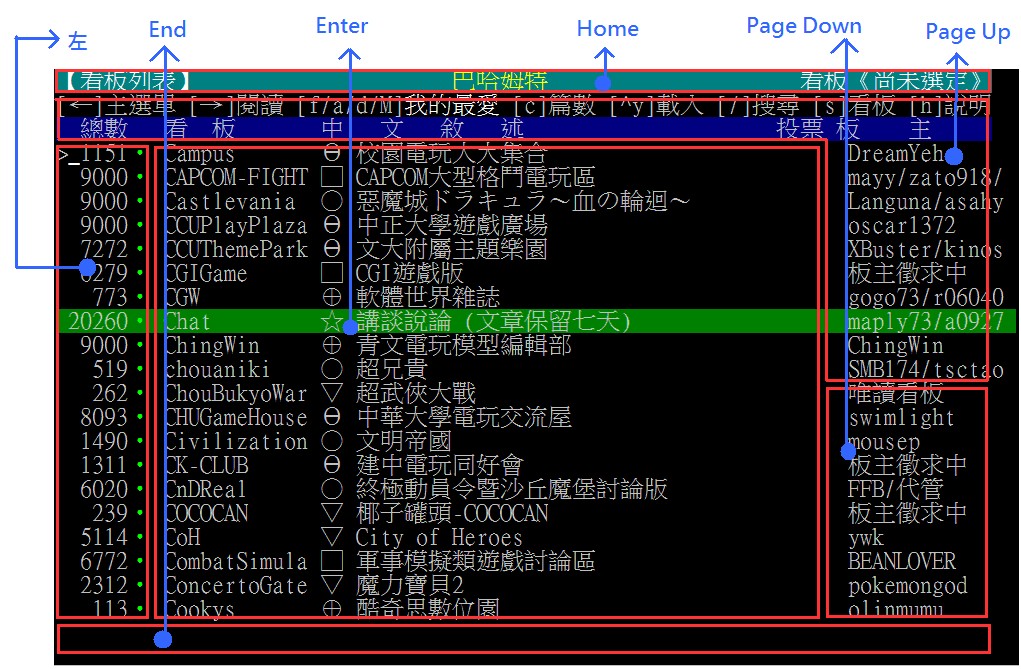
Task: Click the theta symbol beside Campus
Action: coord(331,154)
